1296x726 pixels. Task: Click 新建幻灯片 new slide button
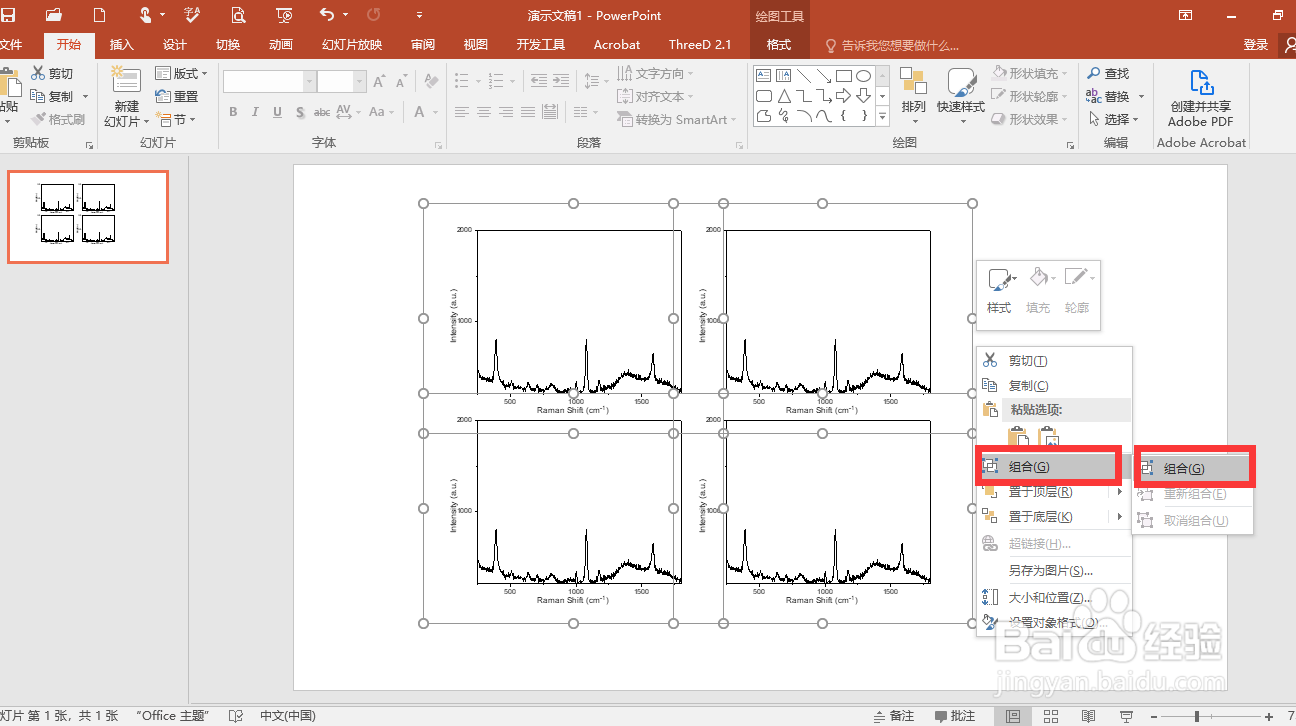click(126, 97)
